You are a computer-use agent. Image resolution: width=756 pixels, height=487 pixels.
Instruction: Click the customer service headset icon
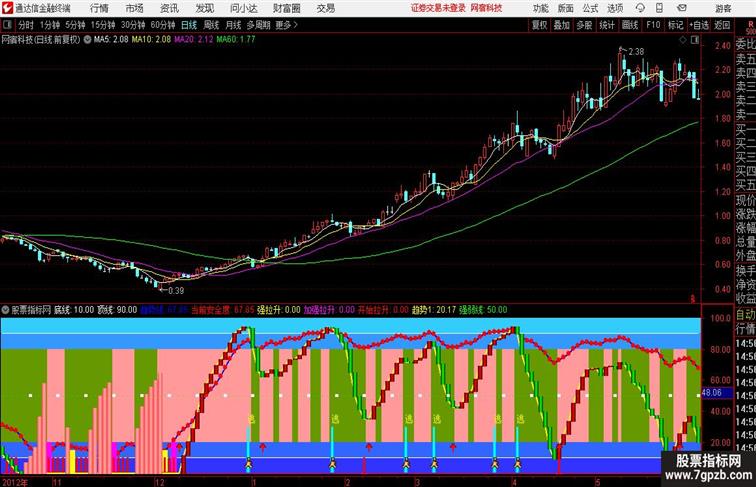640,8
